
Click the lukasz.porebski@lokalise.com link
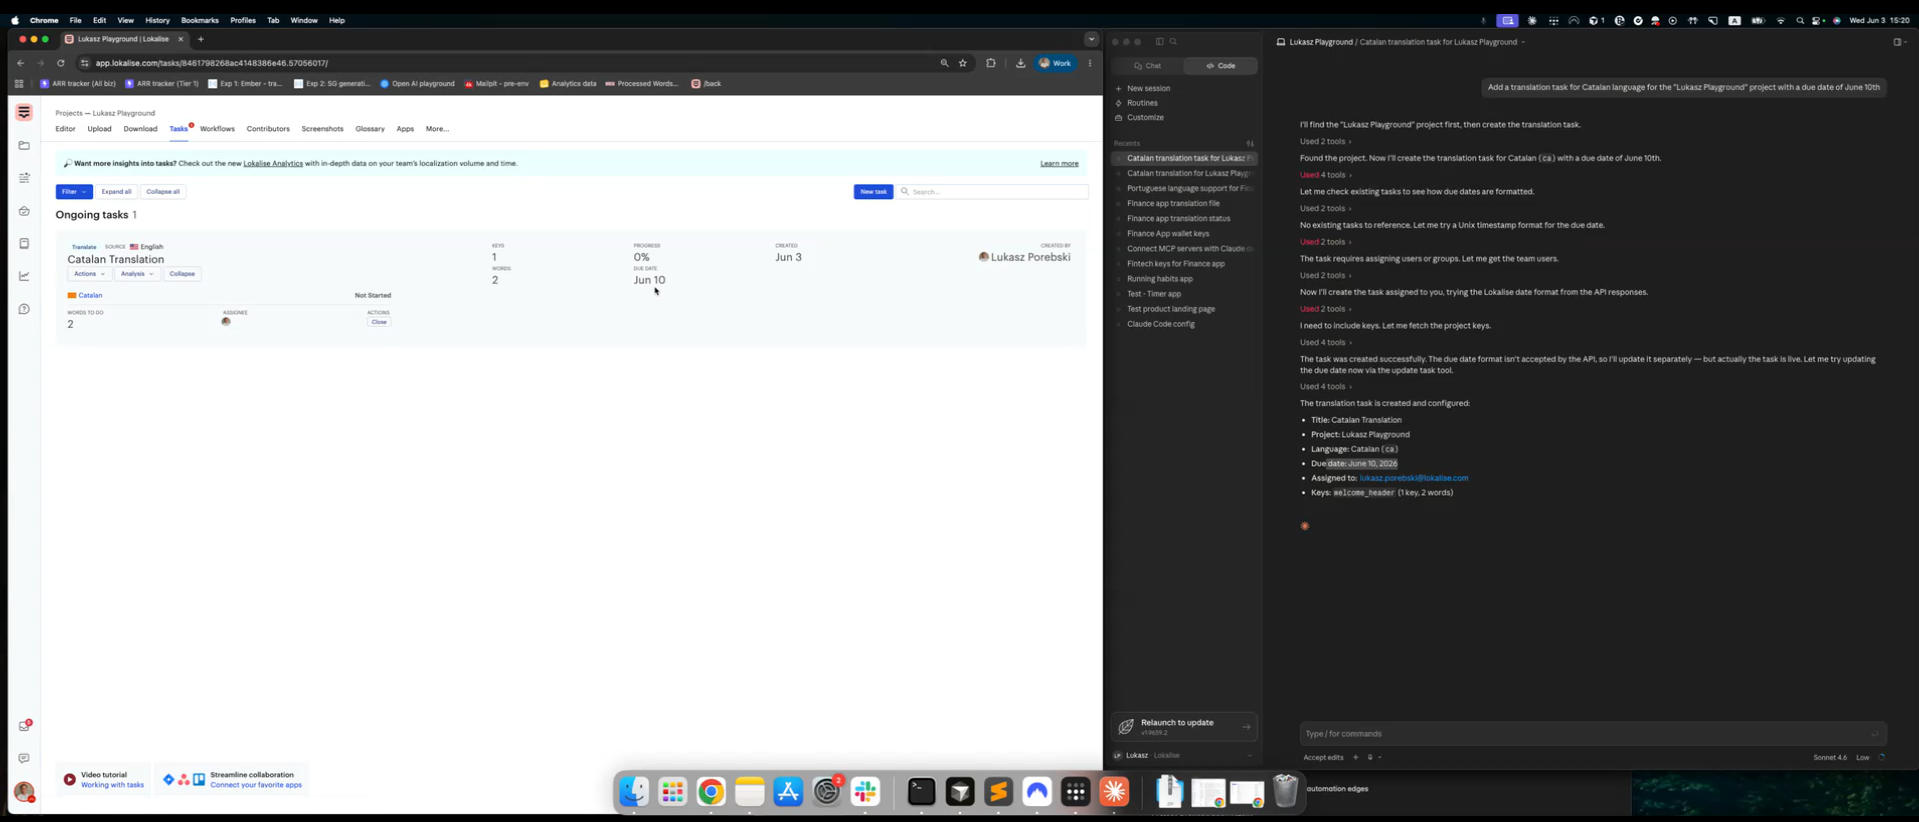(1414, 478)
